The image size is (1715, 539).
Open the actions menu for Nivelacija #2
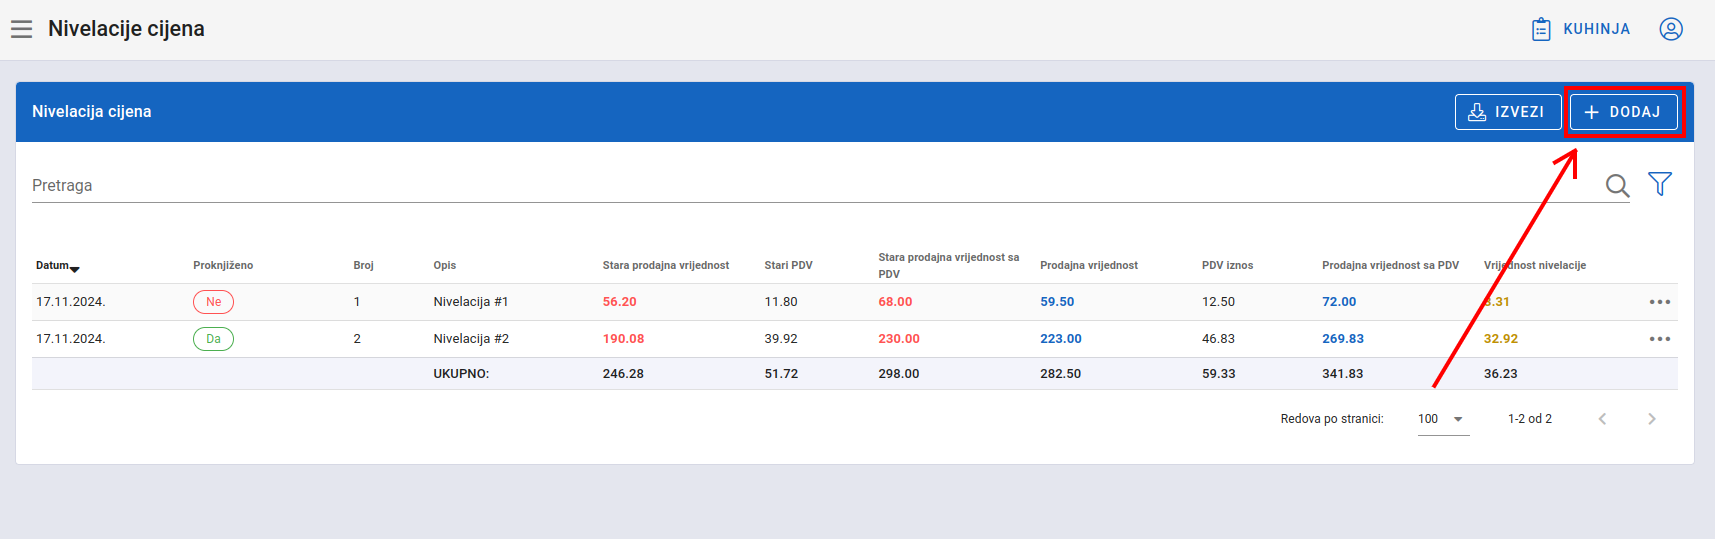pos(1660,339)
